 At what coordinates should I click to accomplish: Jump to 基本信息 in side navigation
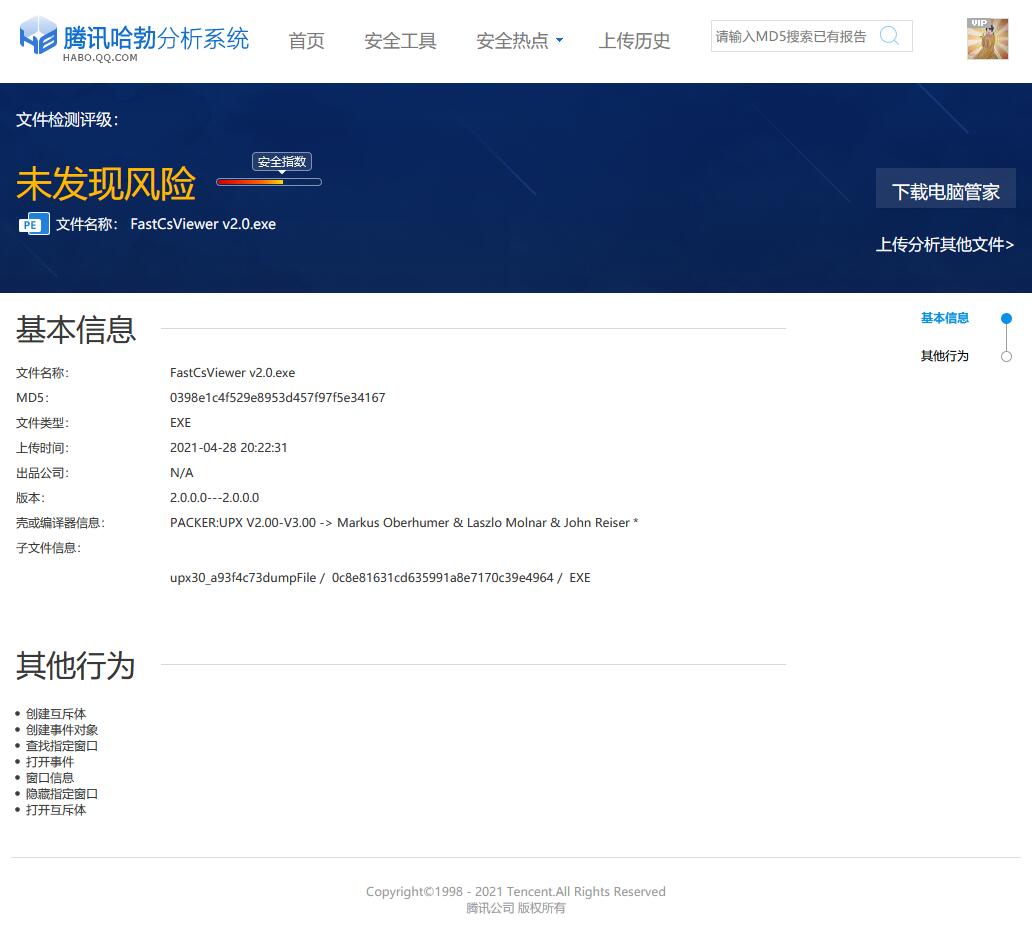click(x=944, y=318)
